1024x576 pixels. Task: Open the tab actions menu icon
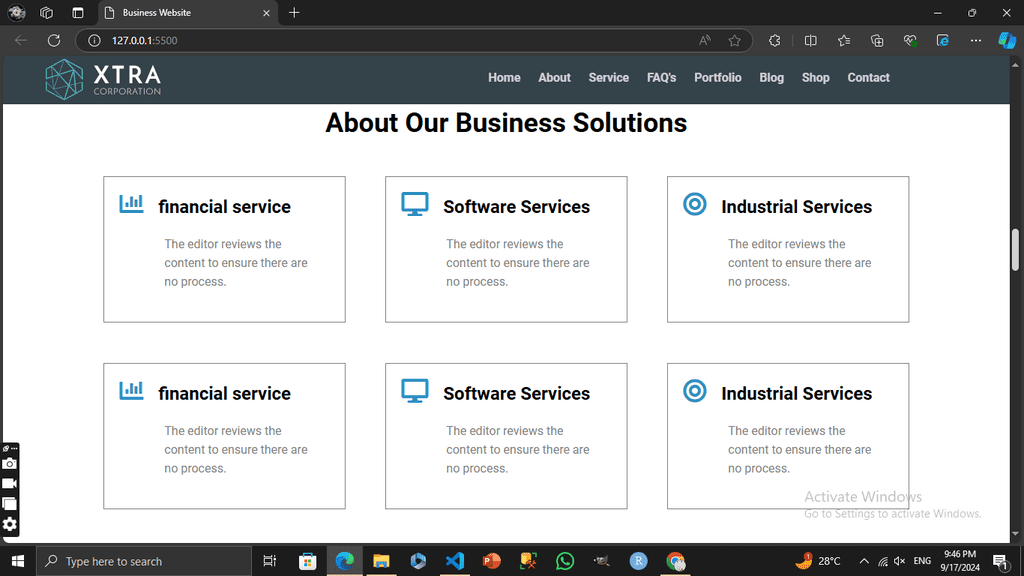click(x=78, y=13)
